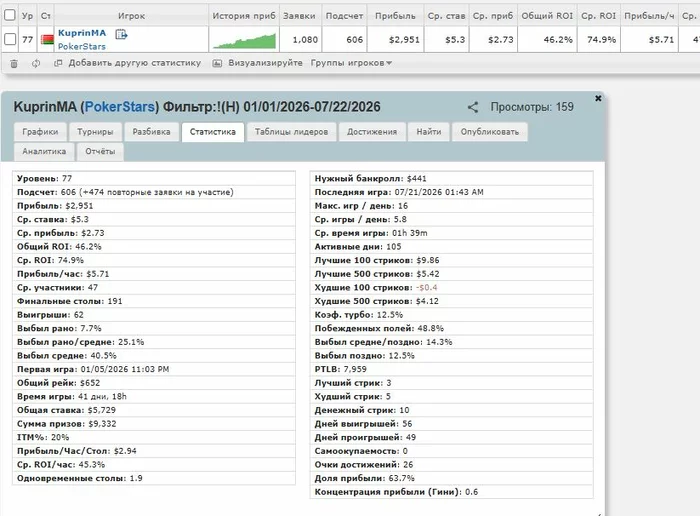This screenshot has height=516, width=700.
Task: Sort by the Ср. став column header
Action: coord(446,16)
